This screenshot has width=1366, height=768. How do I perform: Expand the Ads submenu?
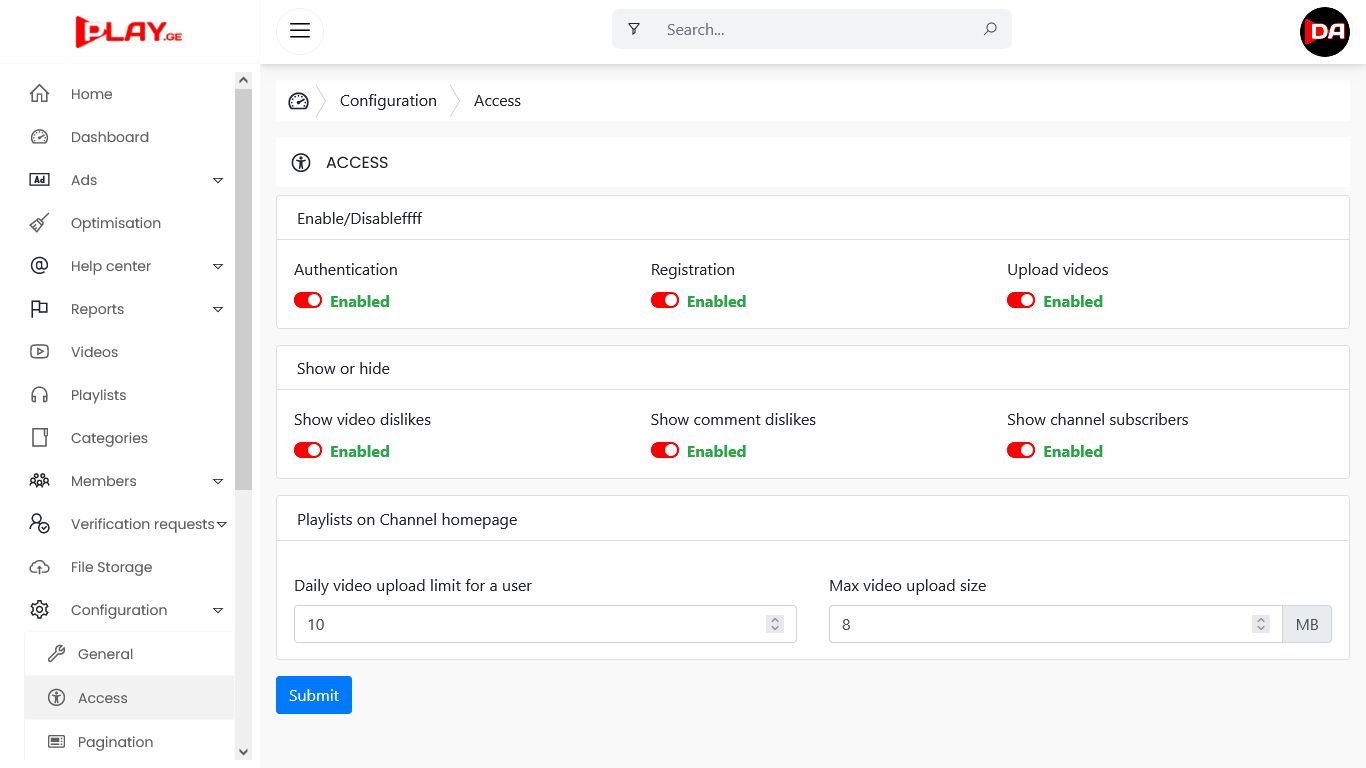click(x=218, y=180)
